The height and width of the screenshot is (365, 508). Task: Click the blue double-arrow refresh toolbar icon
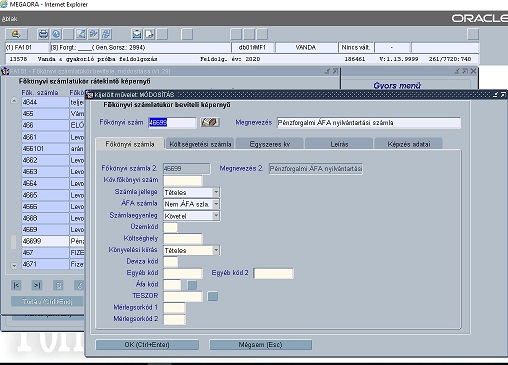(106, 34)
